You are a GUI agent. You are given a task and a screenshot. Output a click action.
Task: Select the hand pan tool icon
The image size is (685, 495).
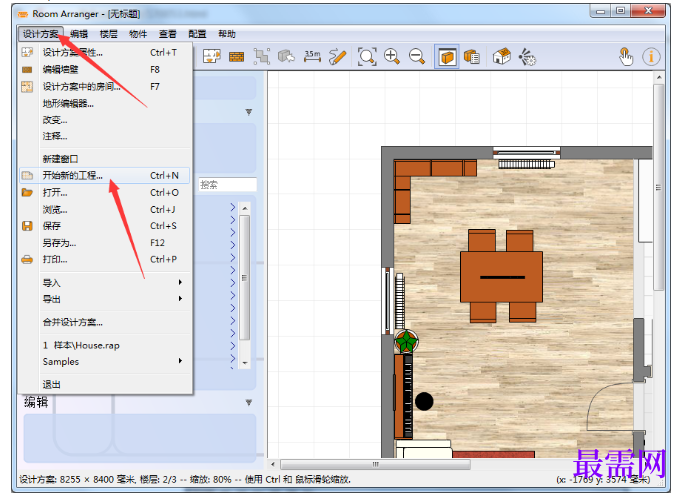(x=626, y=57)
